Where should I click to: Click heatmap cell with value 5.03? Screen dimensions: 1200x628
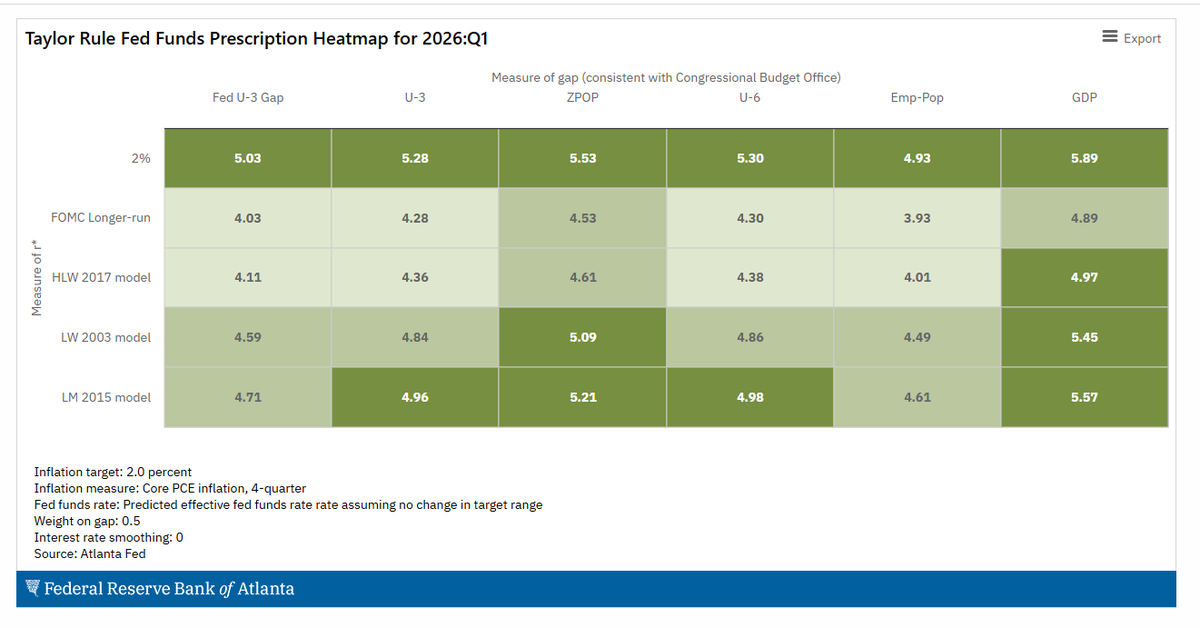pos(248,158)
